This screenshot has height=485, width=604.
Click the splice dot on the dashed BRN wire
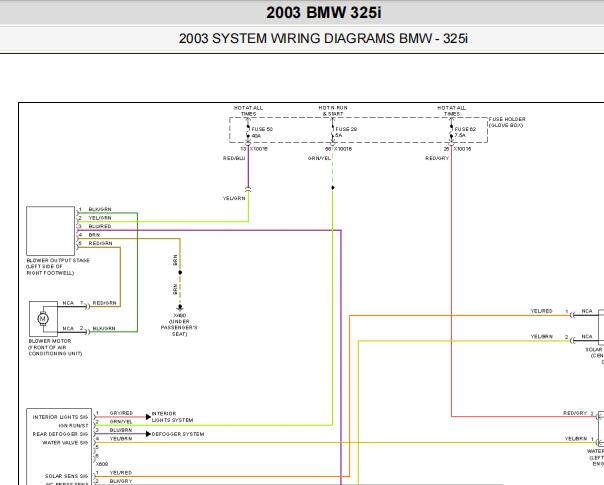pyautogui.click(x=180, y=272)
